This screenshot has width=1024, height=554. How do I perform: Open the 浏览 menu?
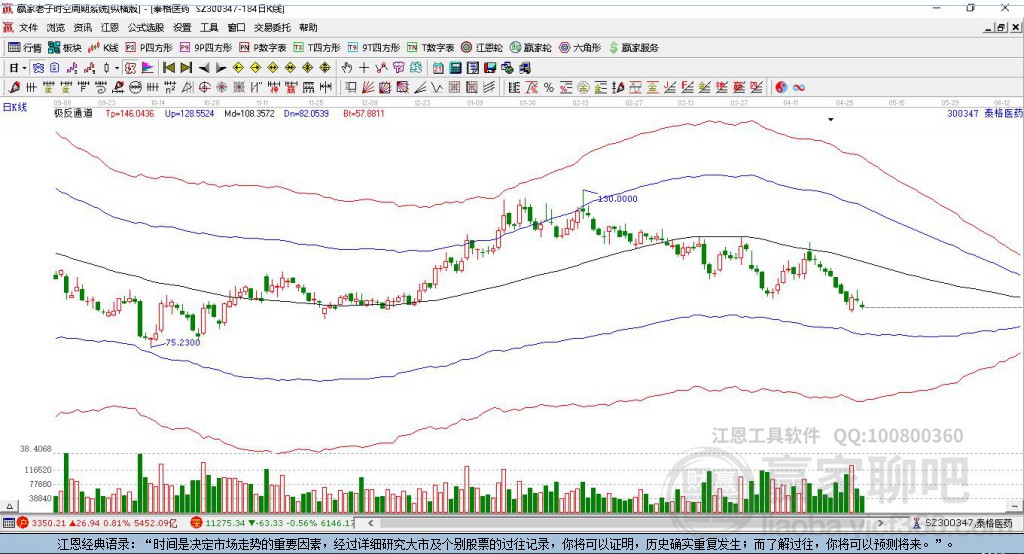pos(56,27)
